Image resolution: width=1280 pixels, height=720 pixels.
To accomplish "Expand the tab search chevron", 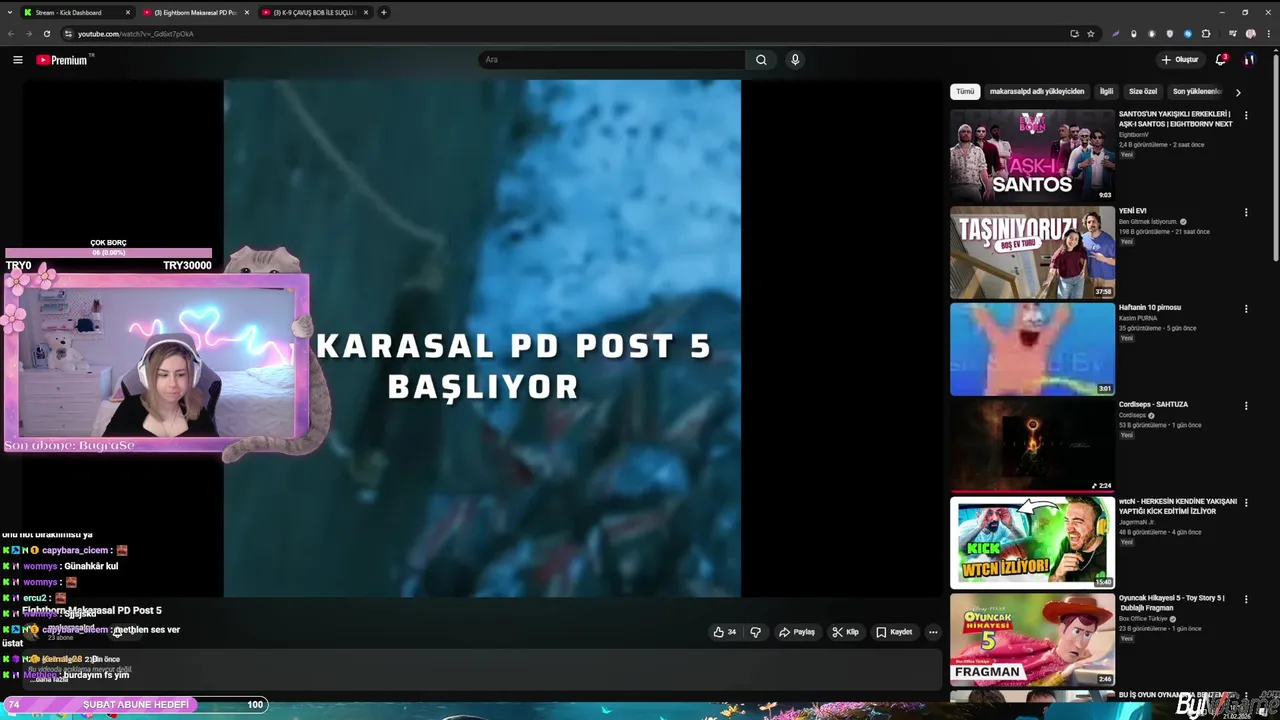I will point(10,13).
